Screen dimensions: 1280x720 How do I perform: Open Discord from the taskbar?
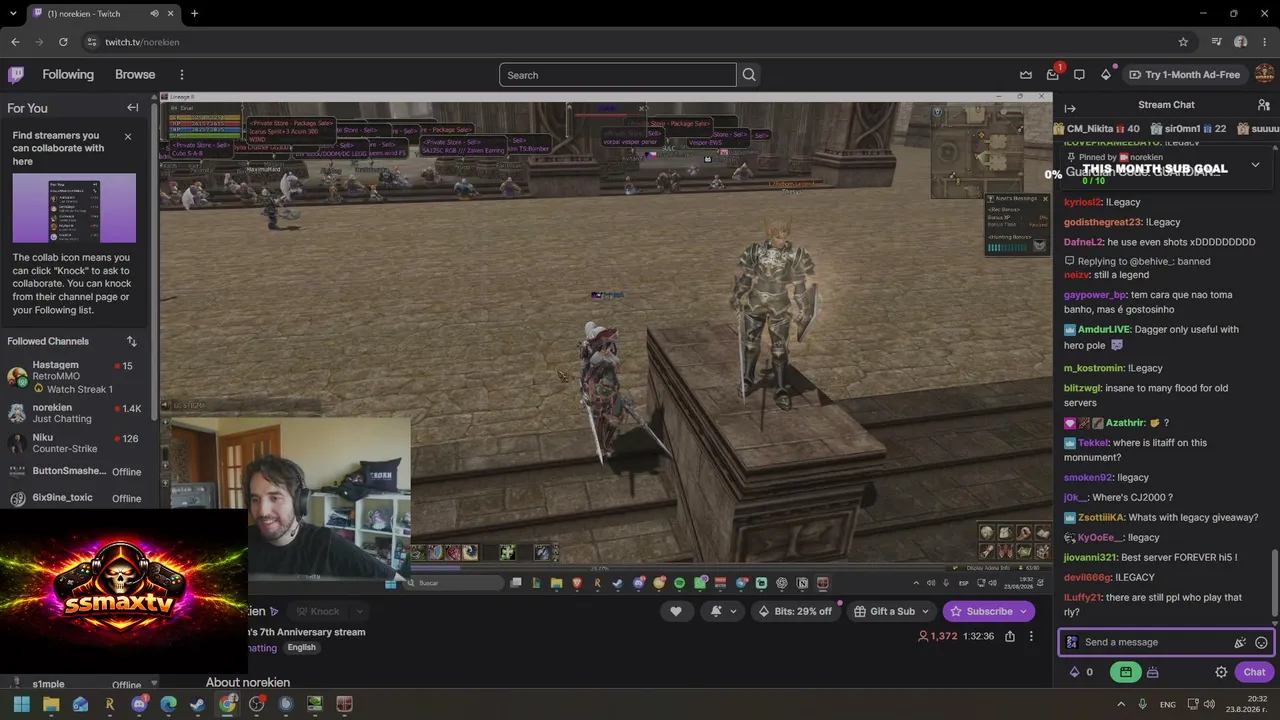click(x=139, y=704)
